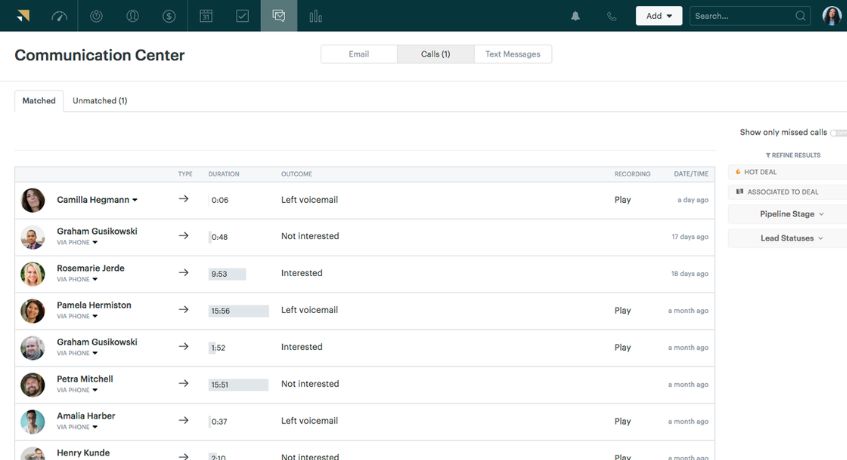
Task: Click Pamela Hermiston's 15:56 duration bar
Action: [x=238, y=311]
